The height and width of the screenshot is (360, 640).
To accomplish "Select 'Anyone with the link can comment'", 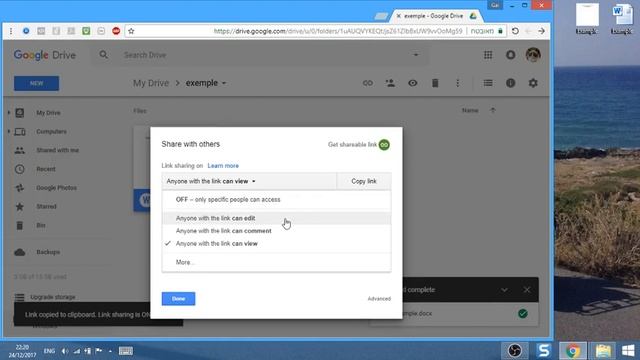I will pos(276,231).
